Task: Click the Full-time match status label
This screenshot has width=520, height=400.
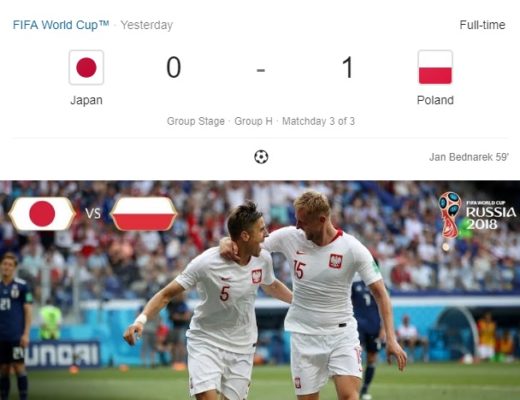Action: click(482, 25)
